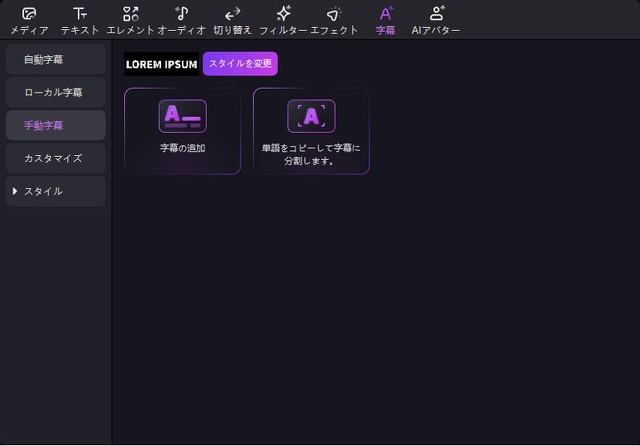Switch to ローカル字幕 section
This screenshot has width=640, height=446.
click(x=56, y=92)
